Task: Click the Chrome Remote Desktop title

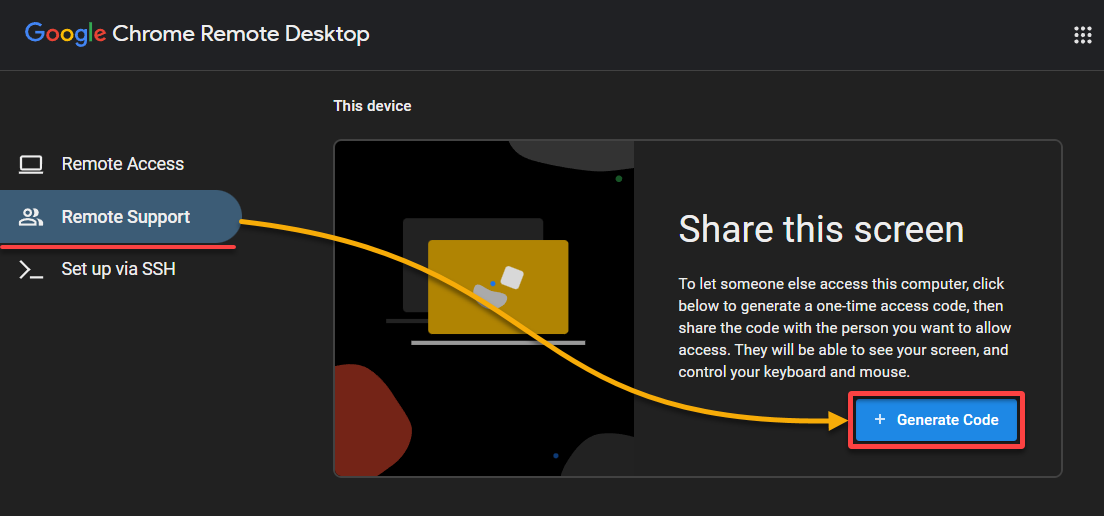Action: click(241, 34)
